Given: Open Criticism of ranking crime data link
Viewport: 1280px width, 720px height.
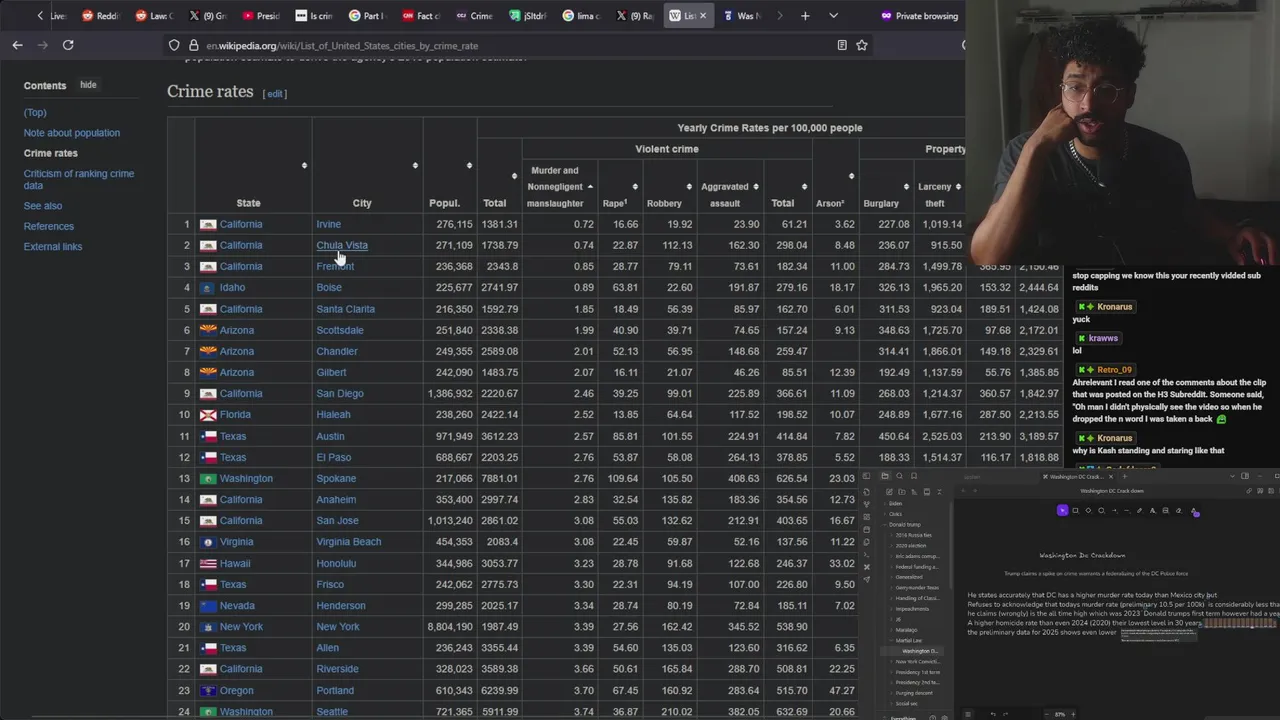Looking at the screenshot, I should coord(79,179).
